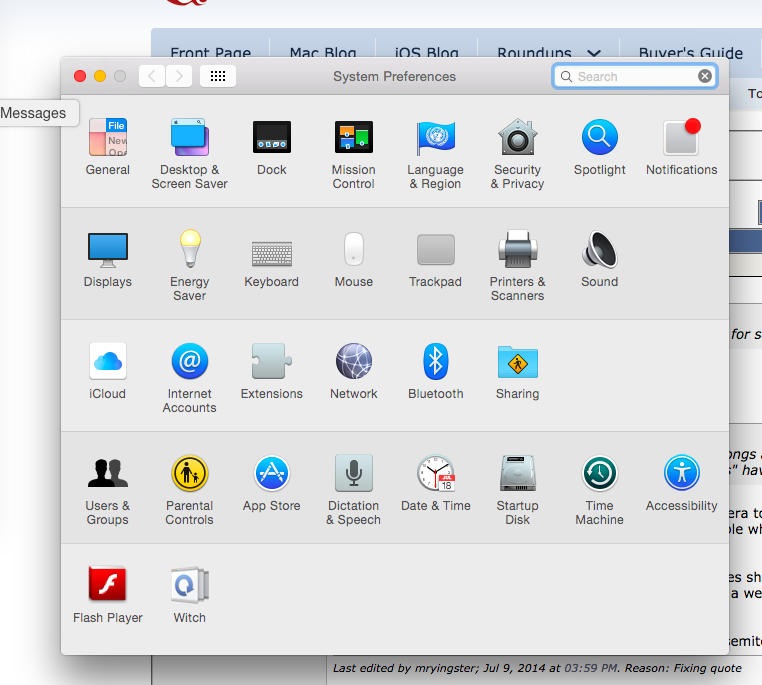Switch to Mac Blog tab in browser

[323, 52]
